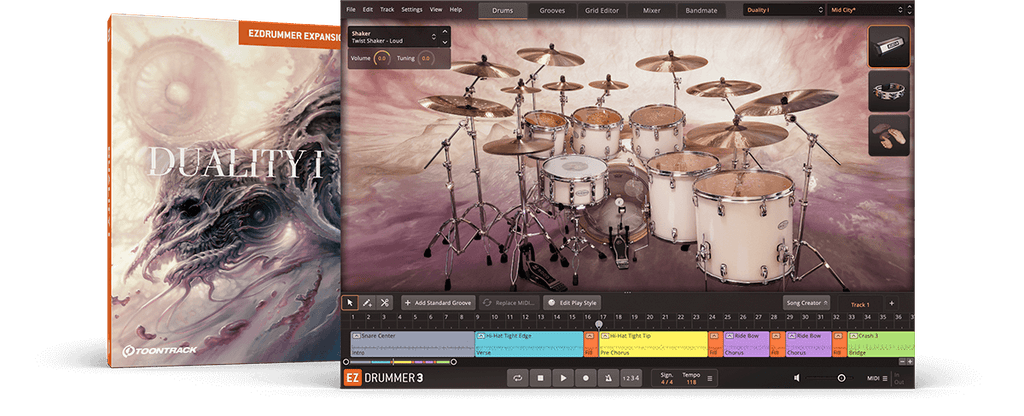
Task: Select previous instrument with up chevron
Action: [x=445, y=31]
